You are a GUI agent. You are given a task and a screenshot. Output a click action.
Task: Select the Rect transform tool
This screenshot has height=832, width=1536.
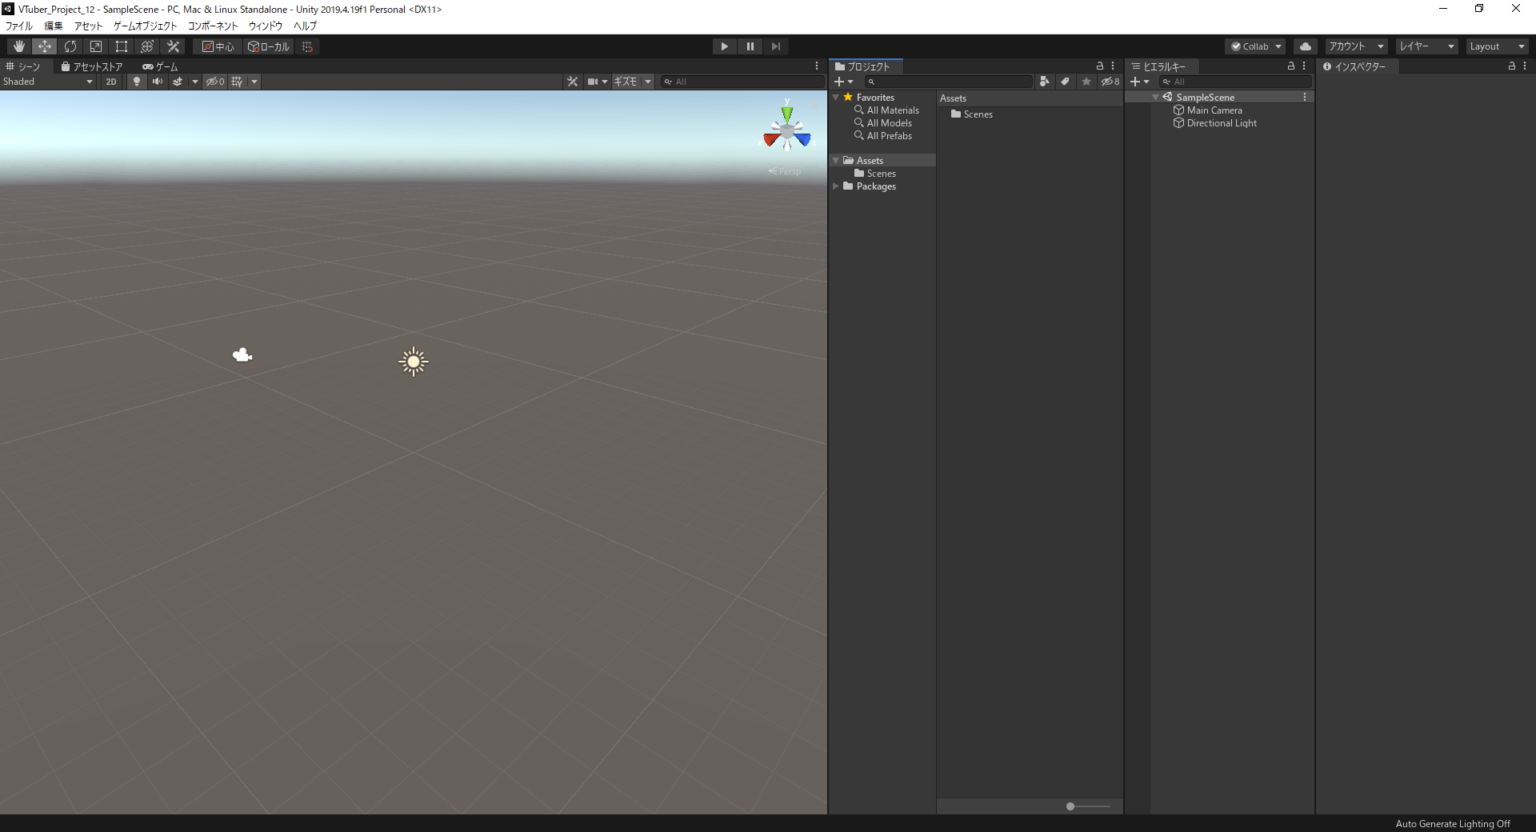pyautogui.click(x=121, y=47)
